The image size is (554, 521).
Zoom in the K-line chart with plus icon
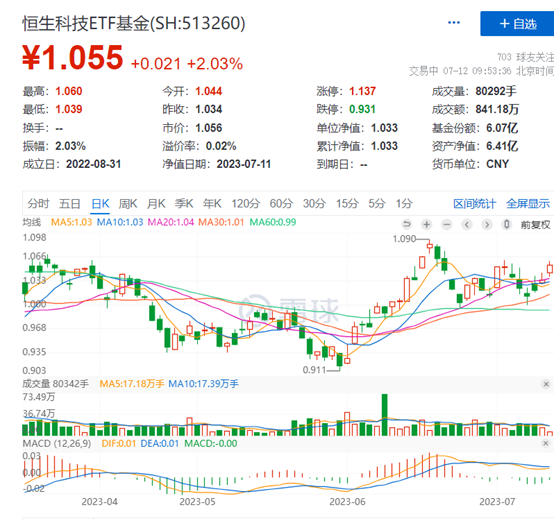click(x=426, y=224)
